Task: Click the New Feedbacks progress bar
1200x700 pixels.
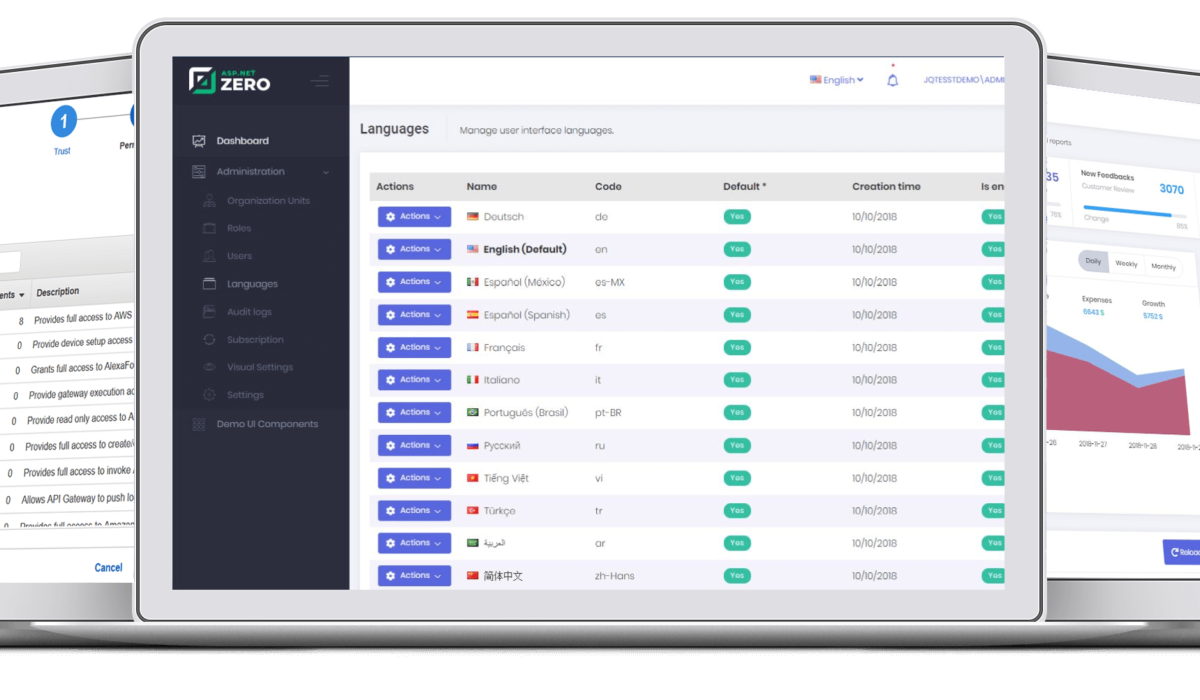Action: [1127, 214]
